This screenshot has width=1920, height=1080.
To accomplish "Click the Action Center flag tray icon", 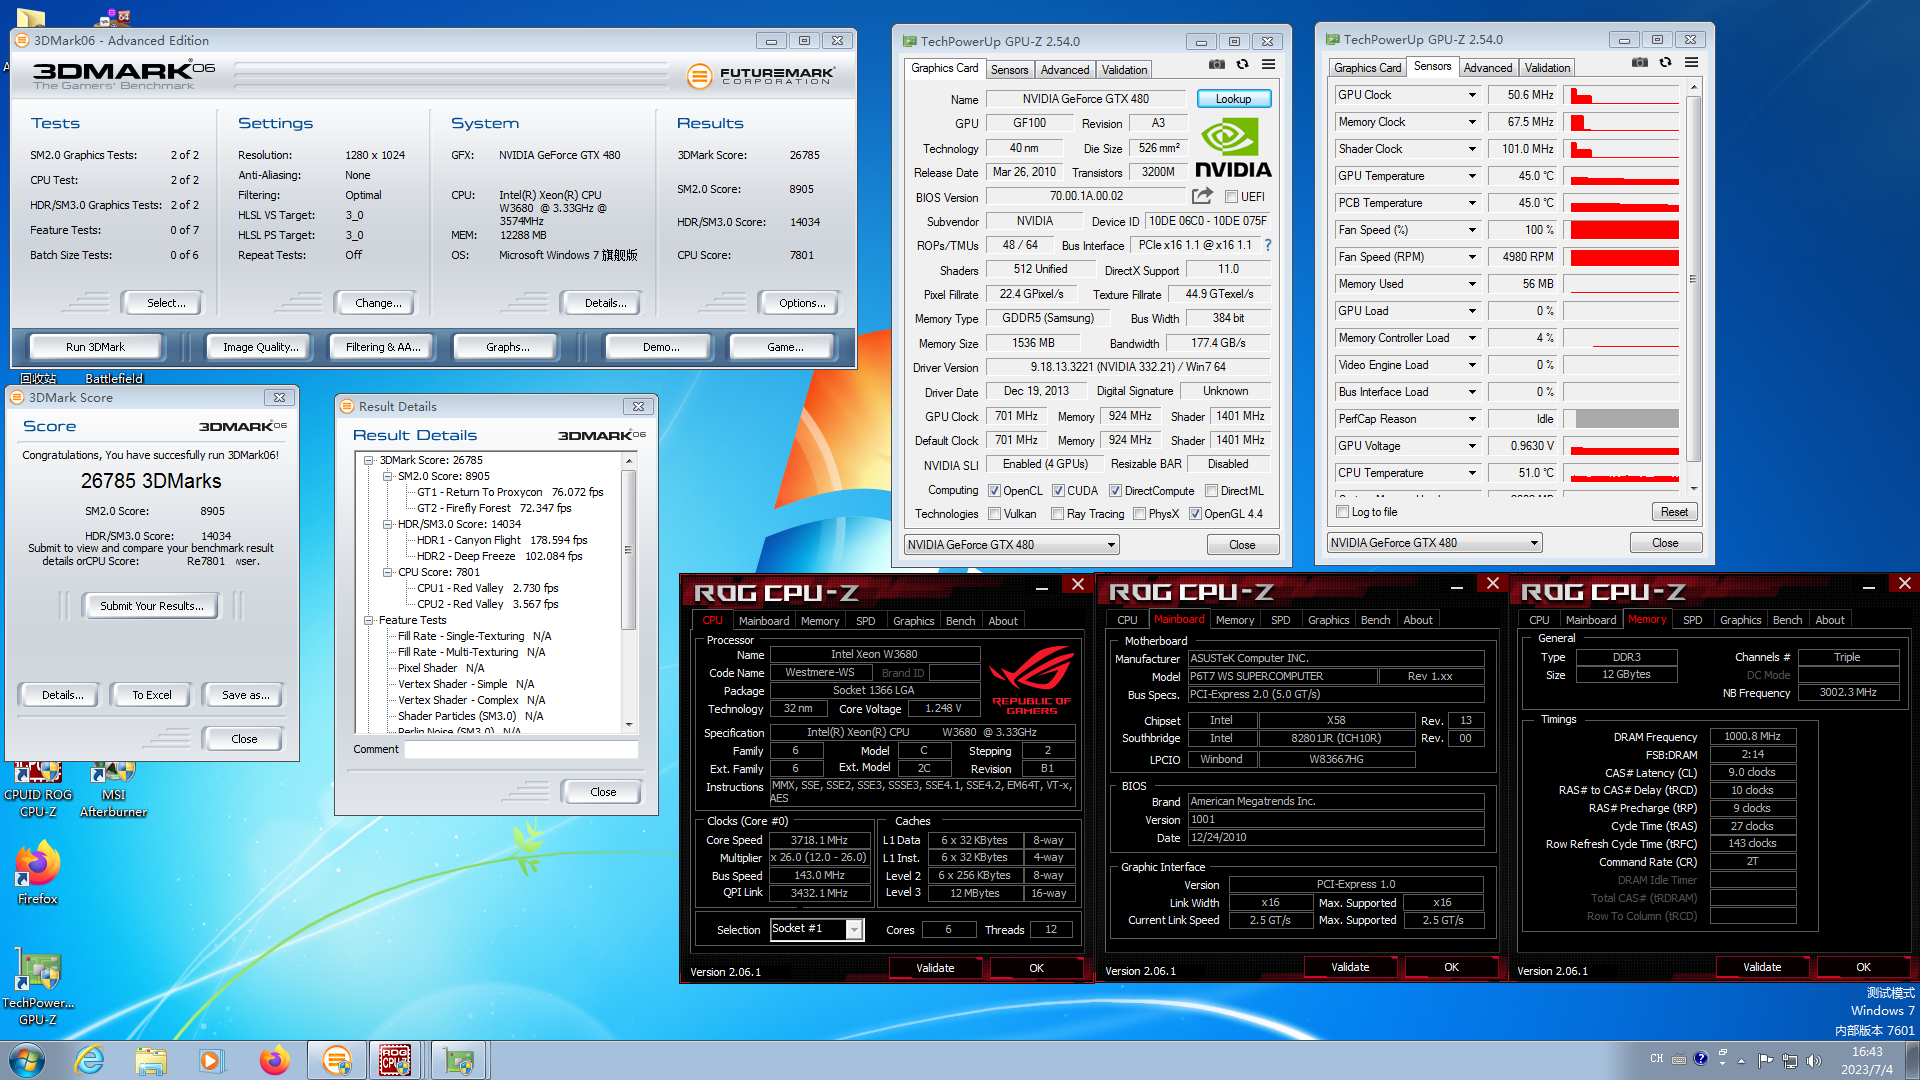I will pyautogui.click(x=1765, y=1059).
